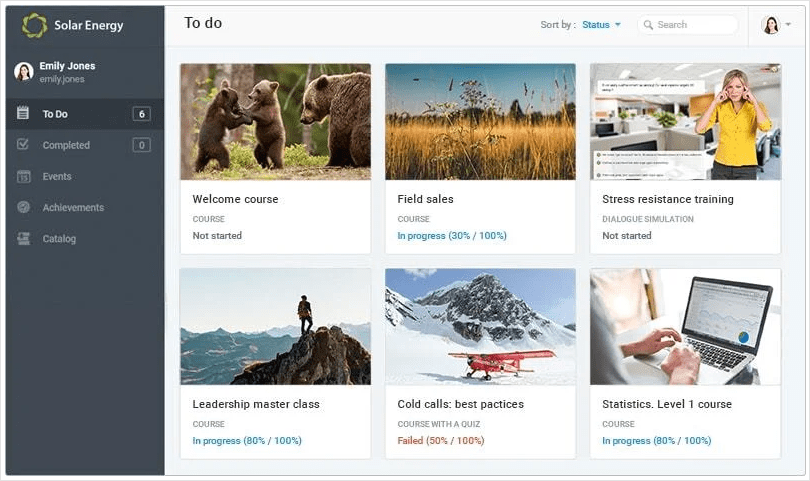Screen dimensions: 810x481
Task: Click the Events calendar icon
Action: 23,177
